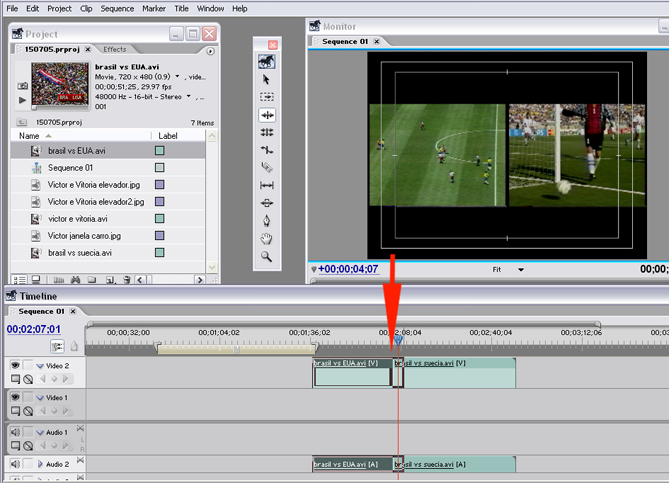Click the timeline timecode 00;02;07;01

[33, 329]
